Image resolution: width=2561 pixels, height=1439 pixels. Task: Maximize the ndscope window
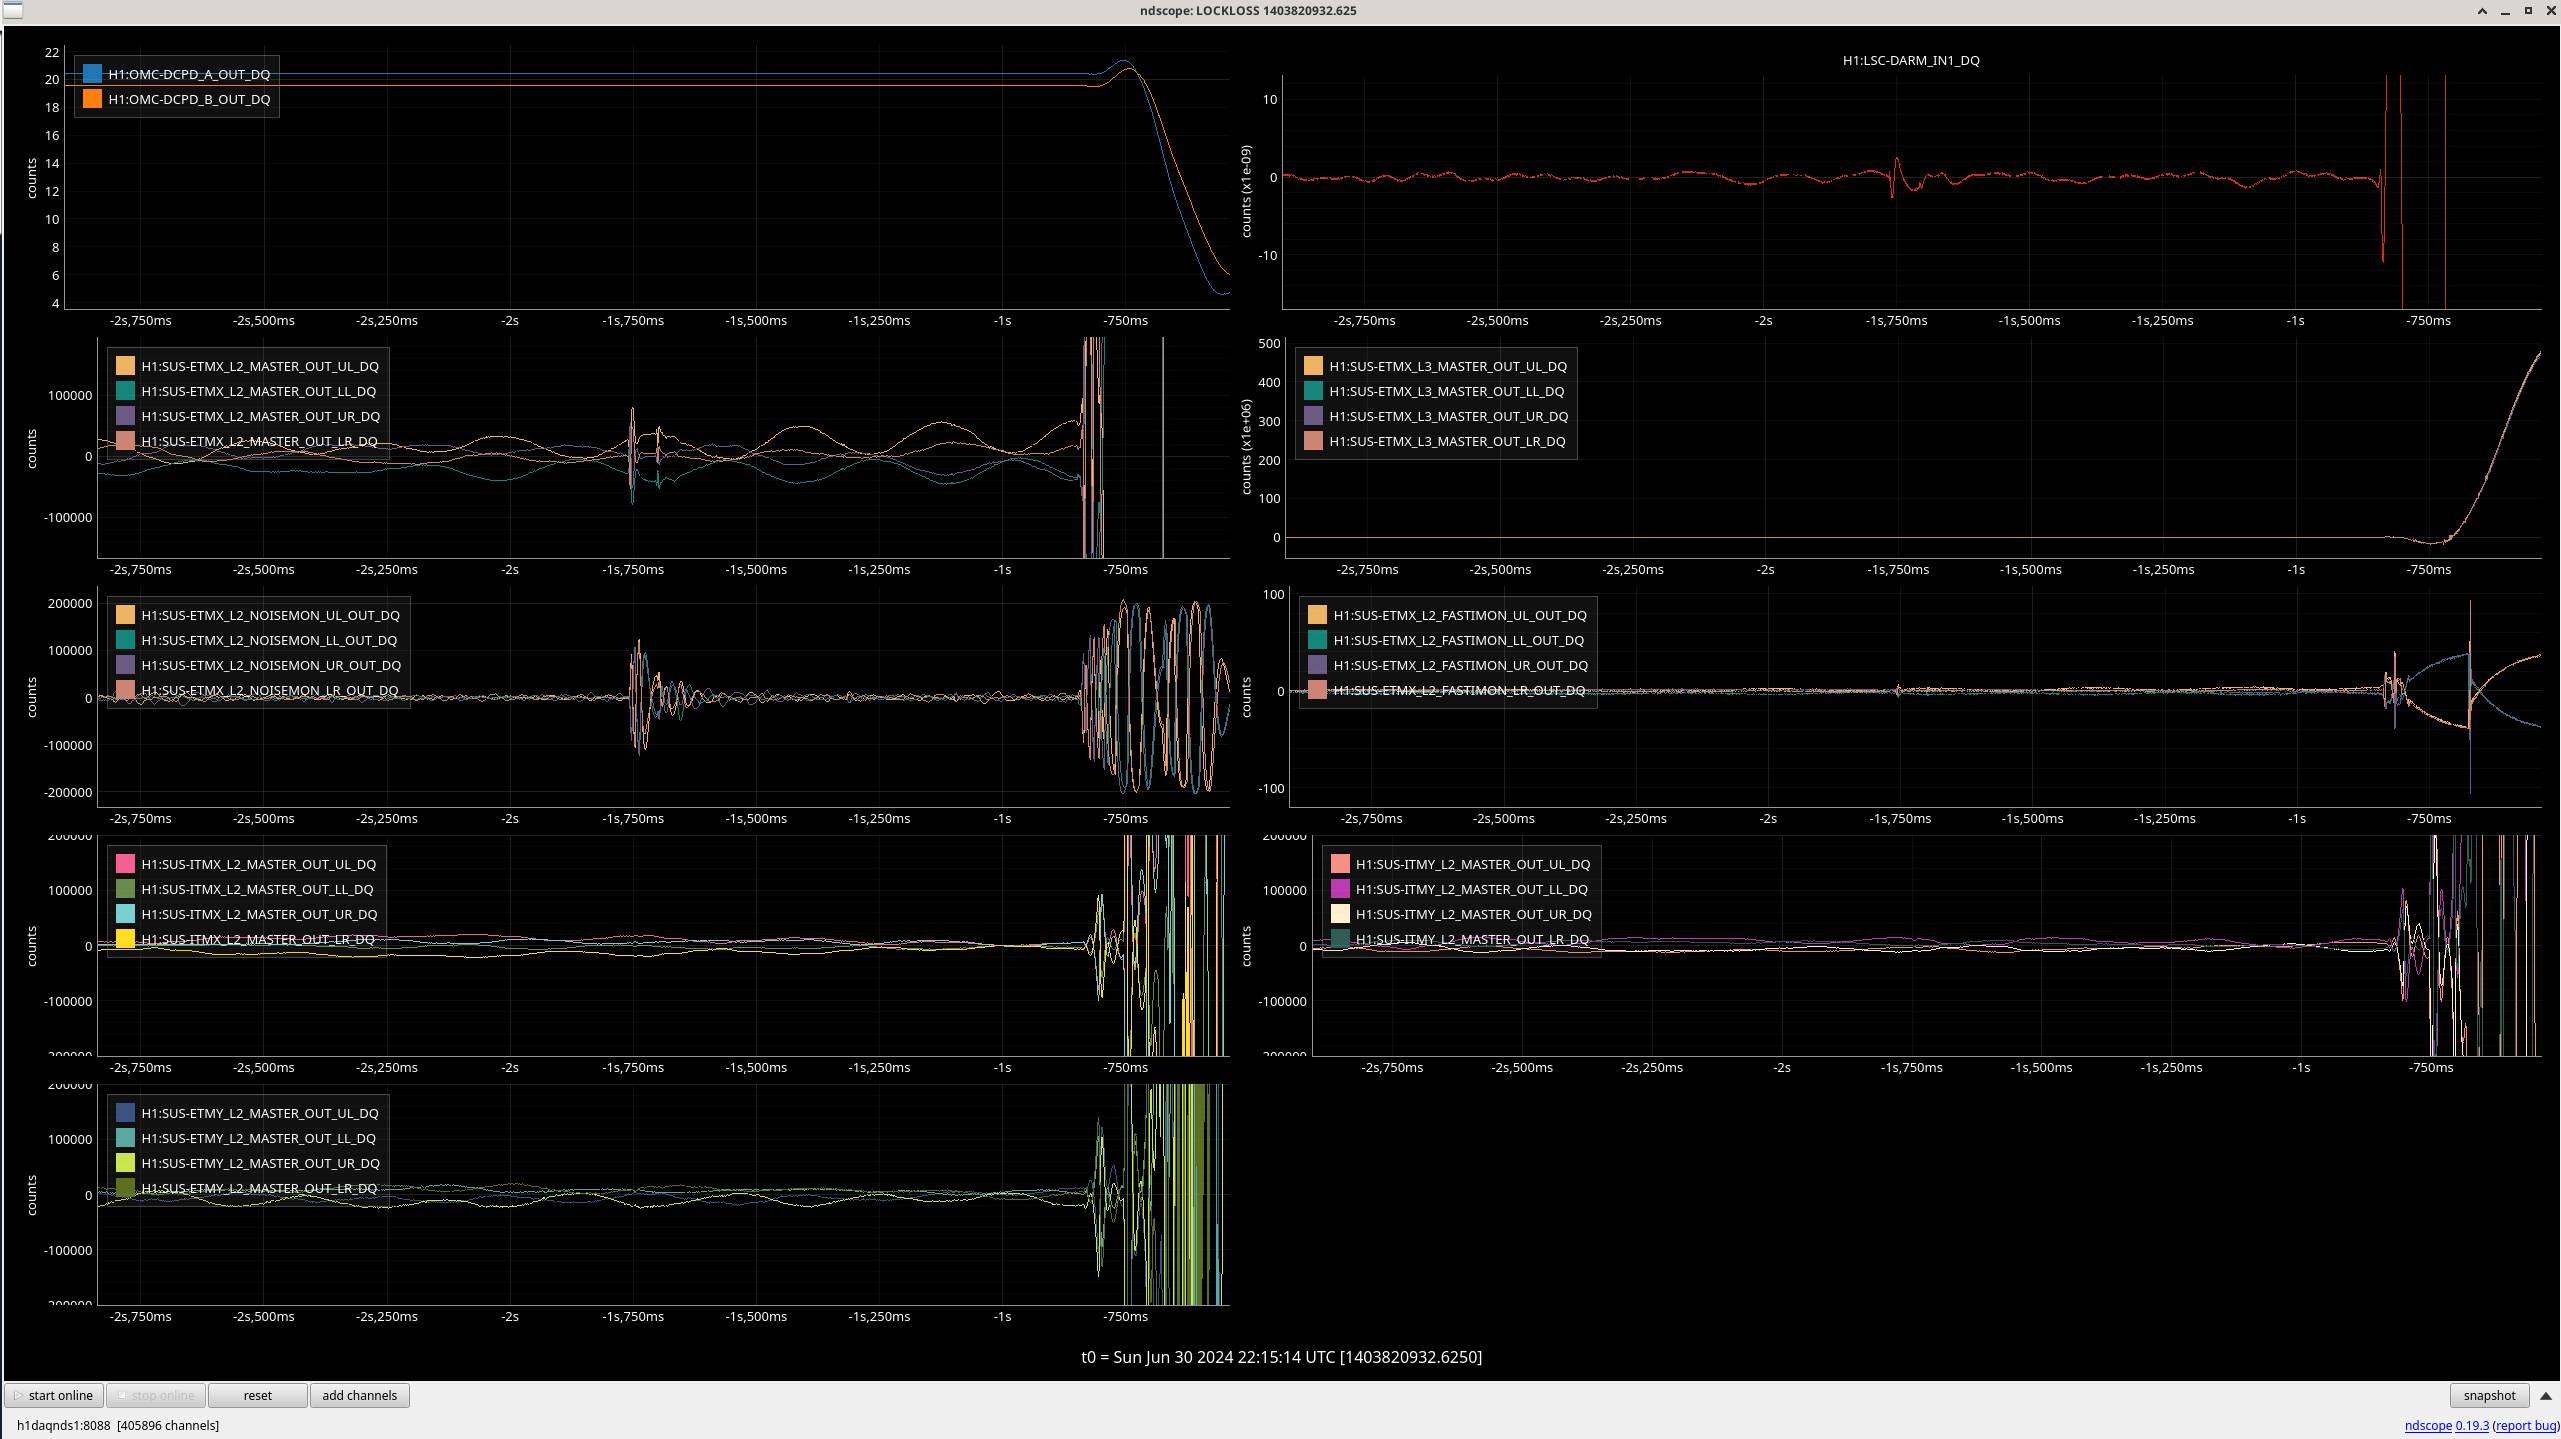[2528, 11]
